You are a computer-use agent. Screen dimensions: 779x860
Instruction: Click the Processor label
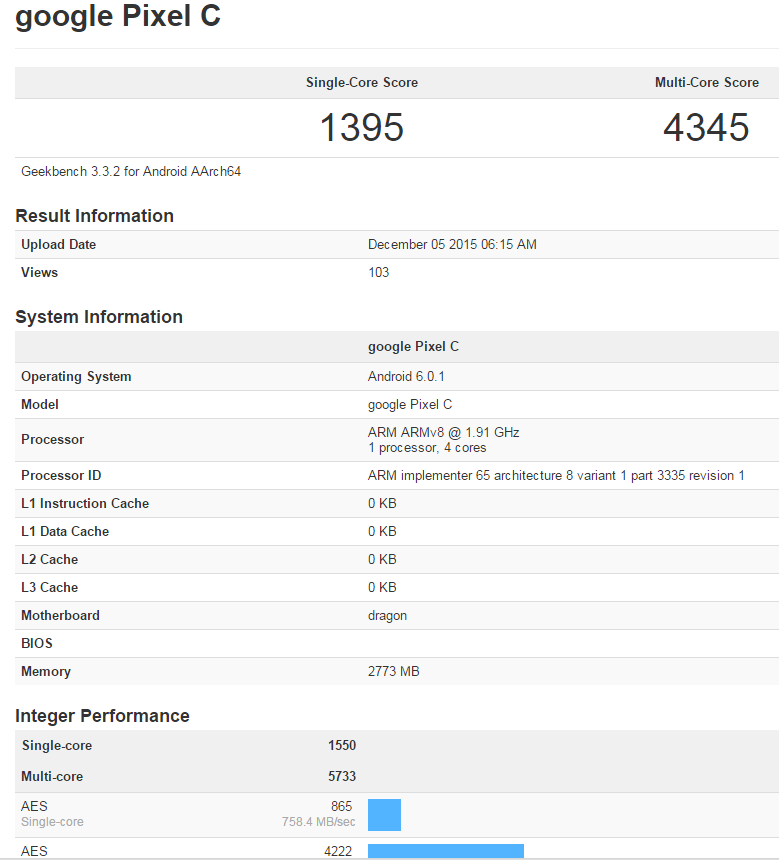click(x=53, y=440)
